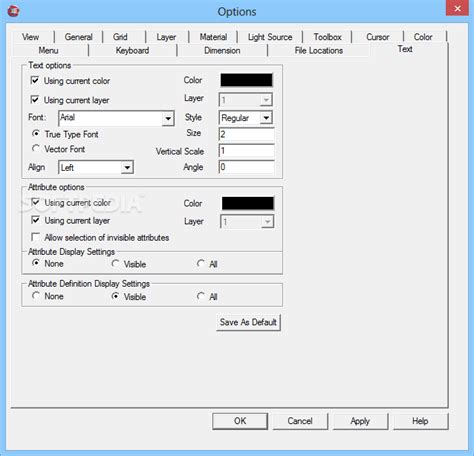Open the General tab
474x456 pixels.
(x=79, y=37)
